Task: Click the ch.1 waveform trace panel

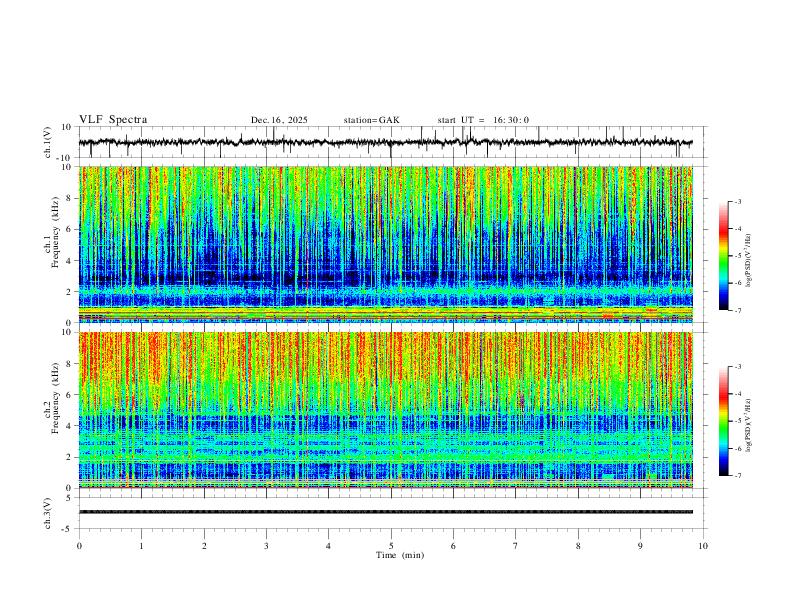Action: (x=392, y=142)
